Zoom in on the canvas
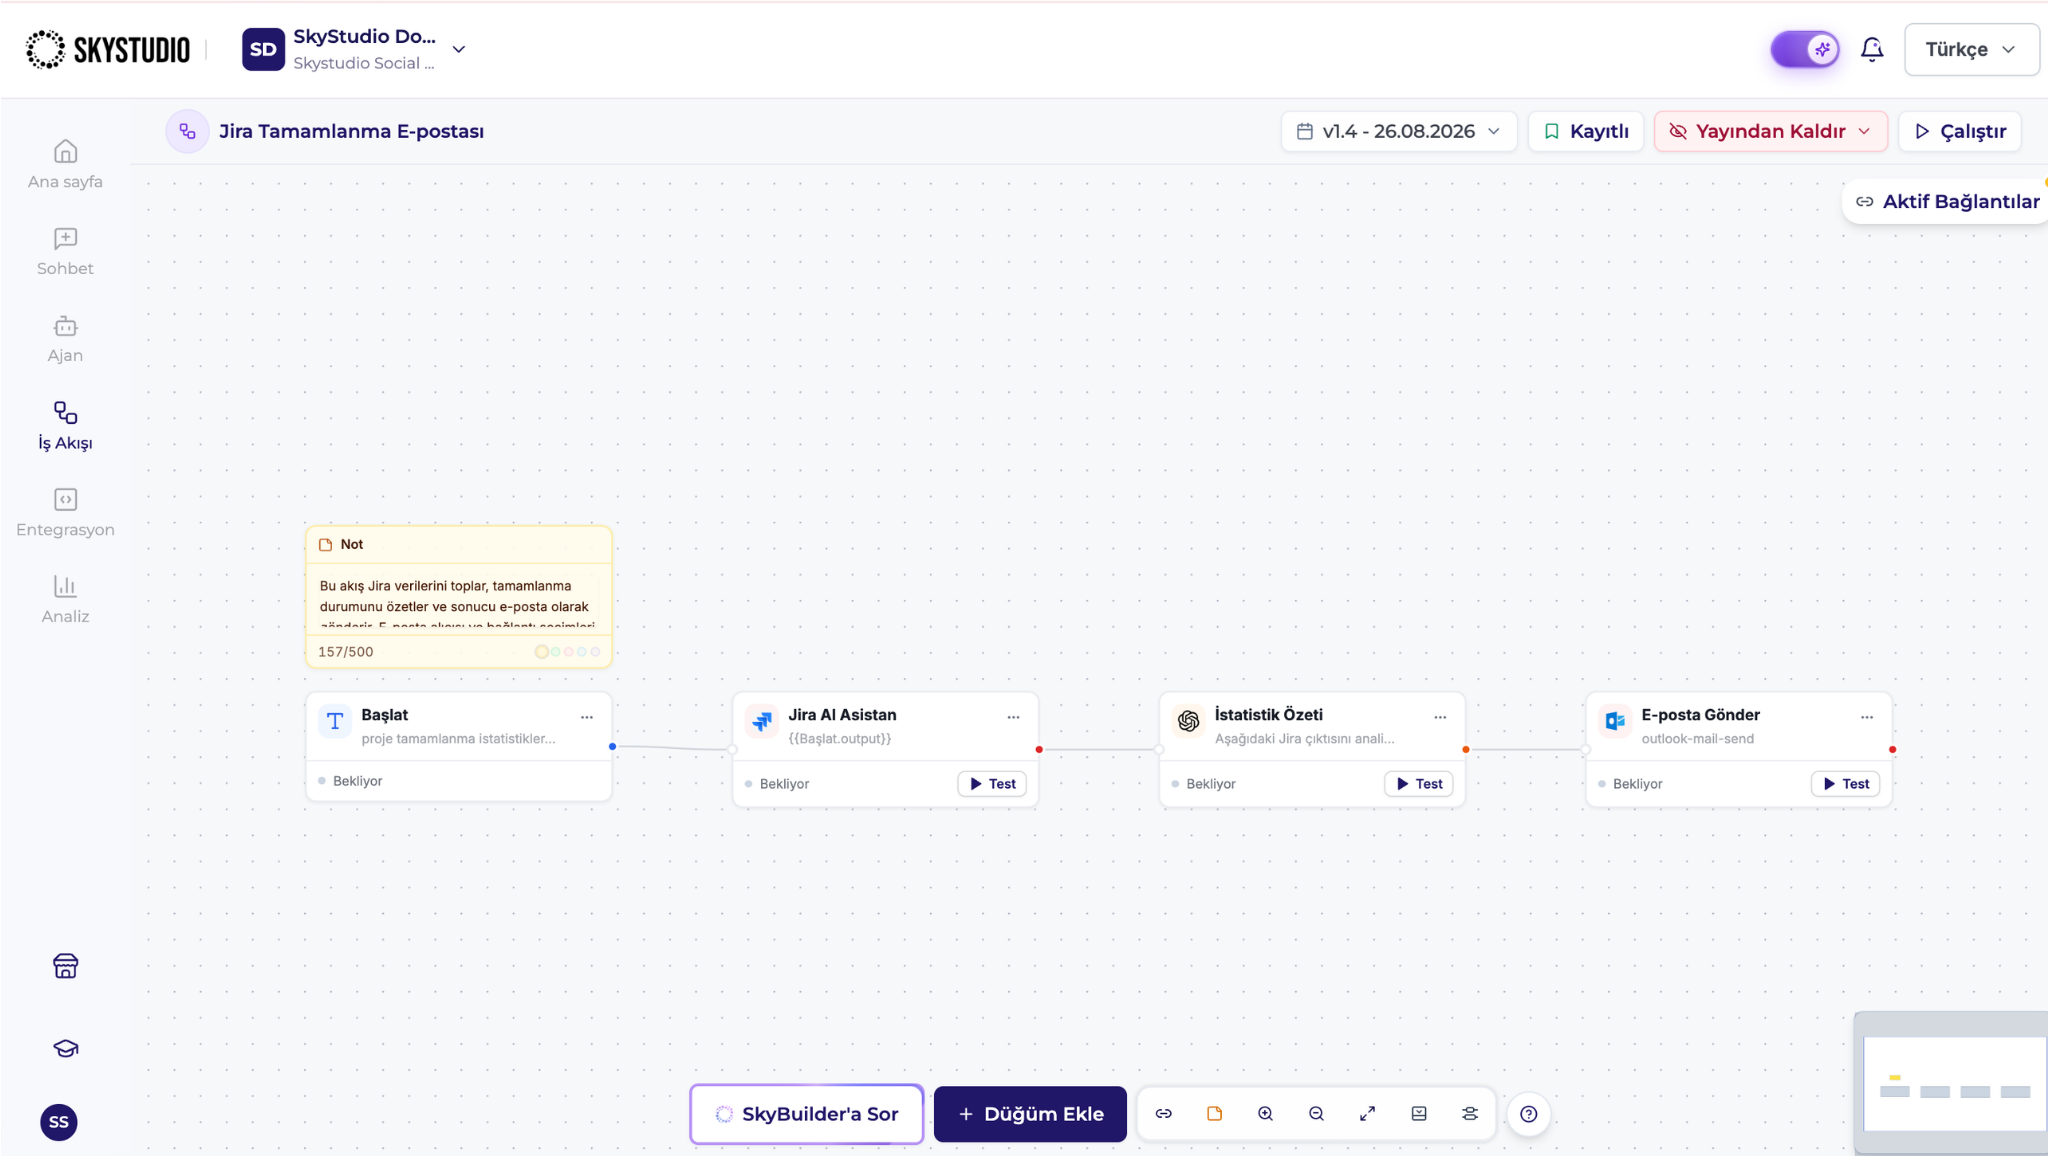This screenshot has width=2048, height=1156. (x=1266, y=1113)
